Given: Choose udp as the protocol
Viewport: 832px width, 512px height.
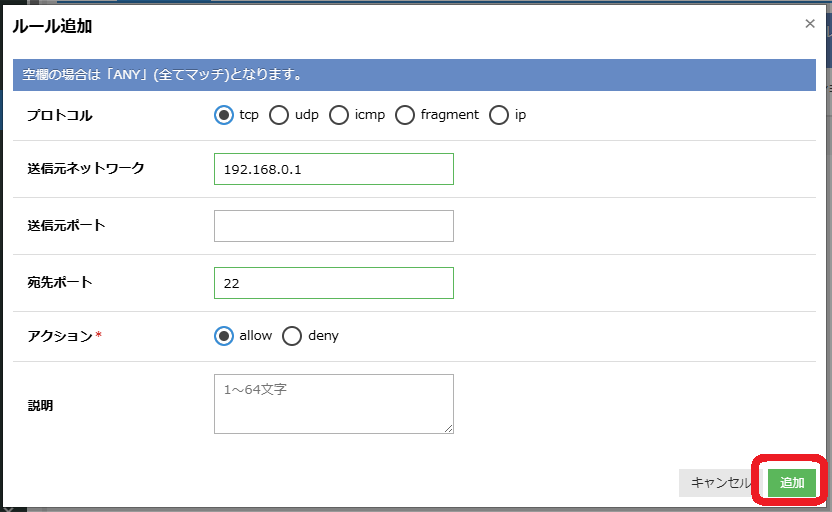Looking at the screenshot, I should pyautogui.click(x=280, y=115).
